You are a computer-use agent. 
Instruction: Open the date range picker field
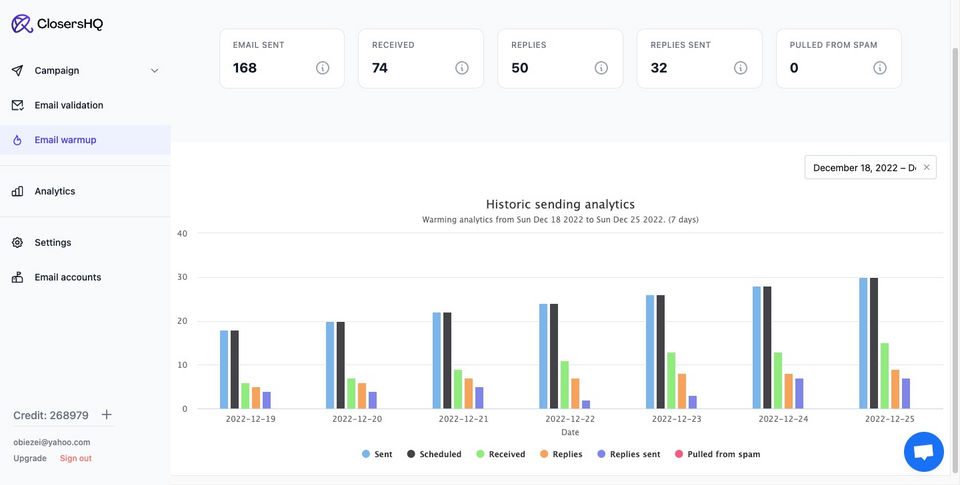point(863,167)
